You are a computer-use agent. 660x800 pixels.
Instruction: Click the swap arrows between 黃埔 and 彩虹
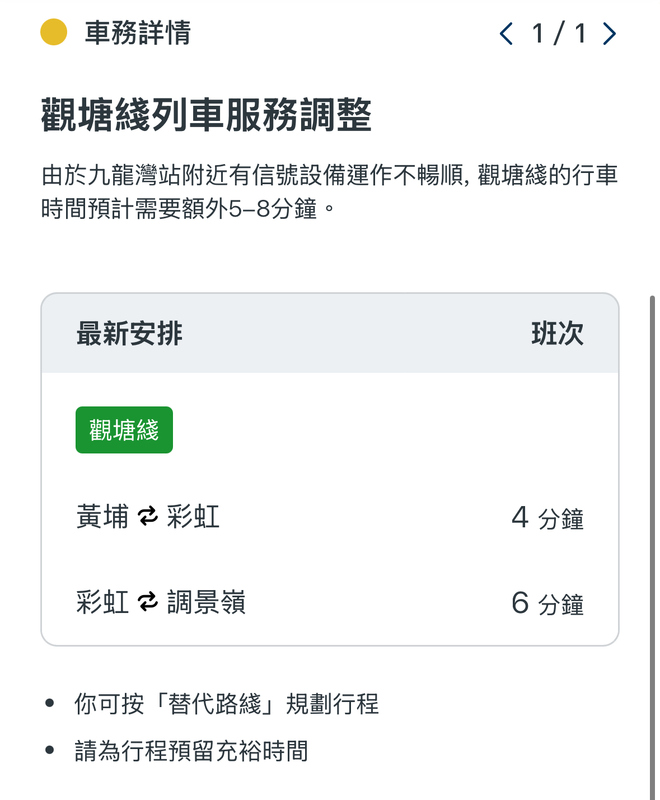(148, 517)
